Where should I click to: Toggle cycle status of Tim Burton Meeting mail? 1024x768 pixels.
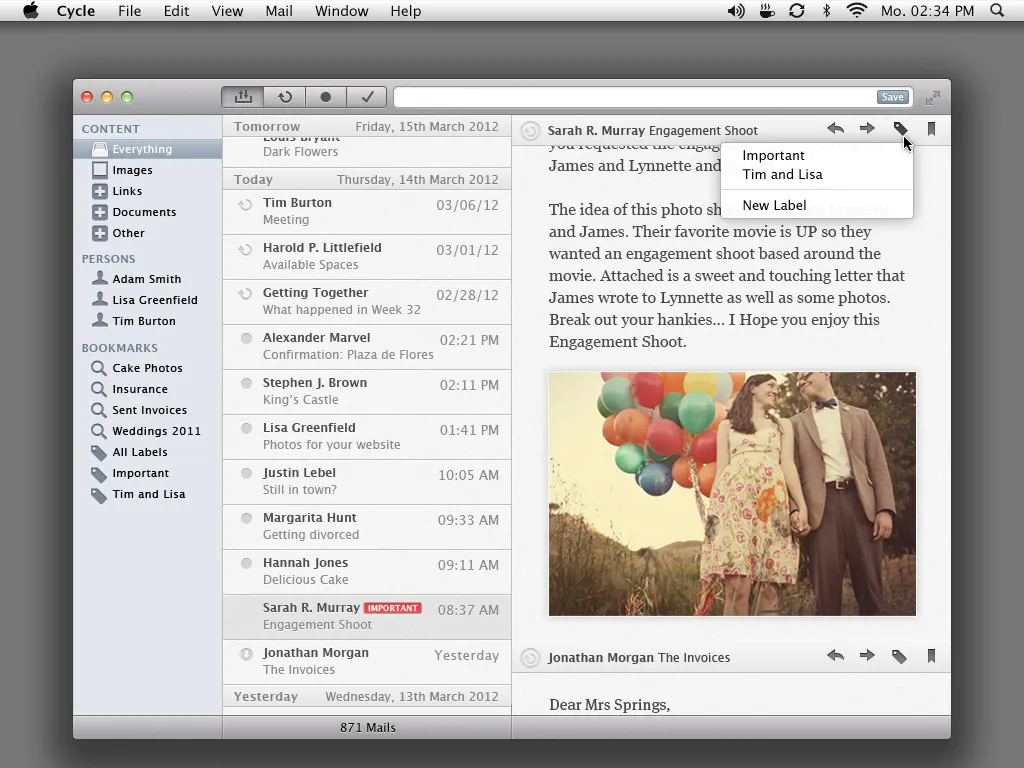click(245, 204)
